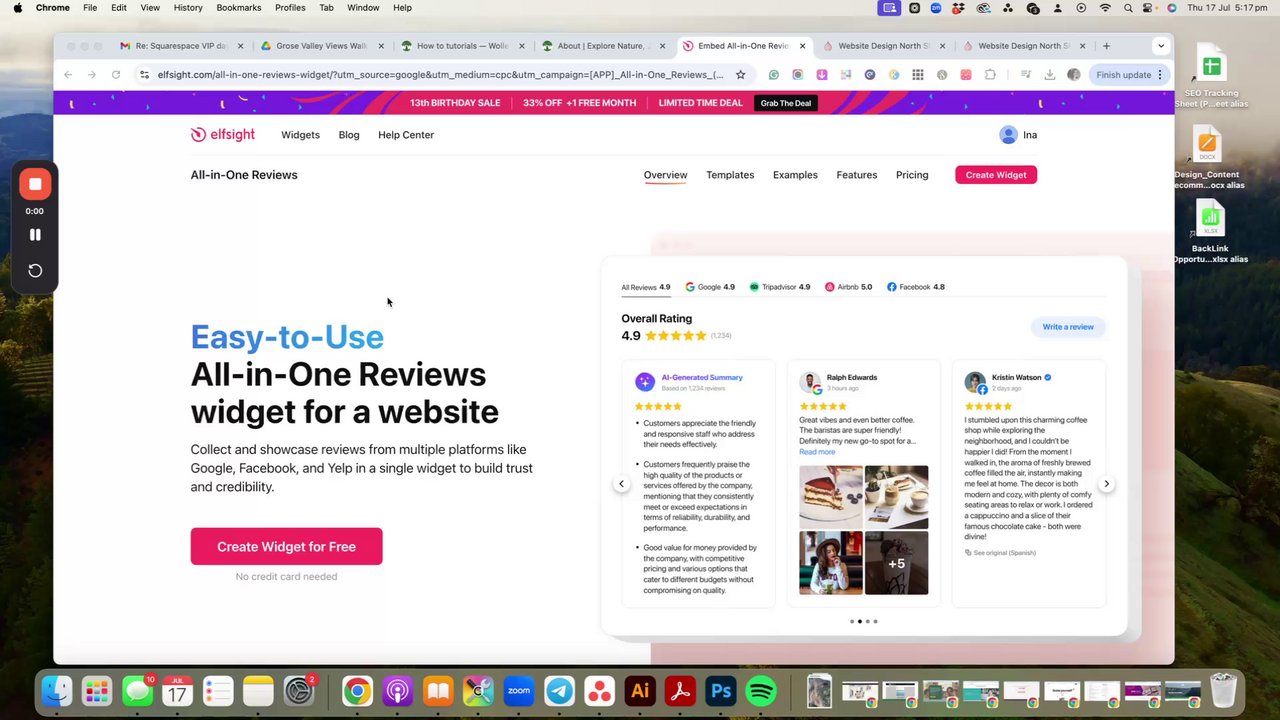Switch to About Explore Nature tab
The image size is (1280, 720).
coord(603,46)
